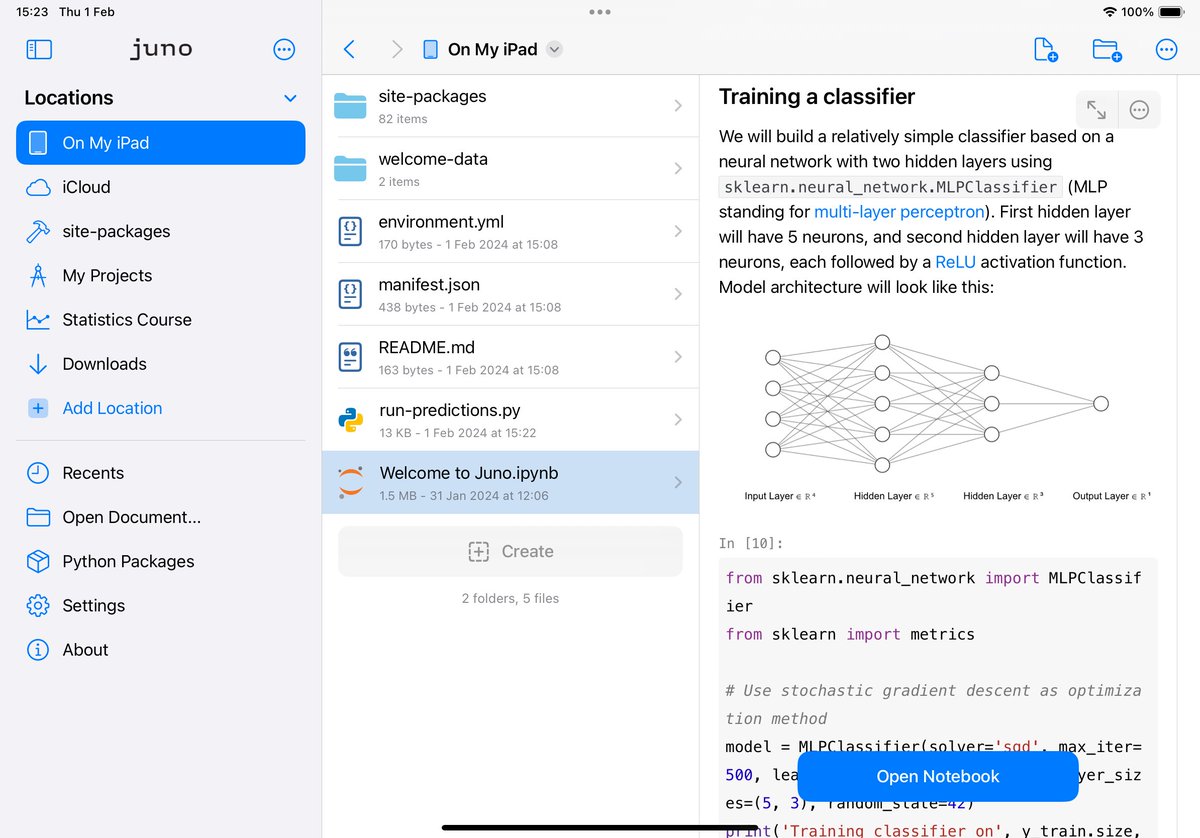The height and width of the screenshot is (838, 1200).
Task: Click the down-arrow icon for Downloads
Action: click(x=38, y=364)
